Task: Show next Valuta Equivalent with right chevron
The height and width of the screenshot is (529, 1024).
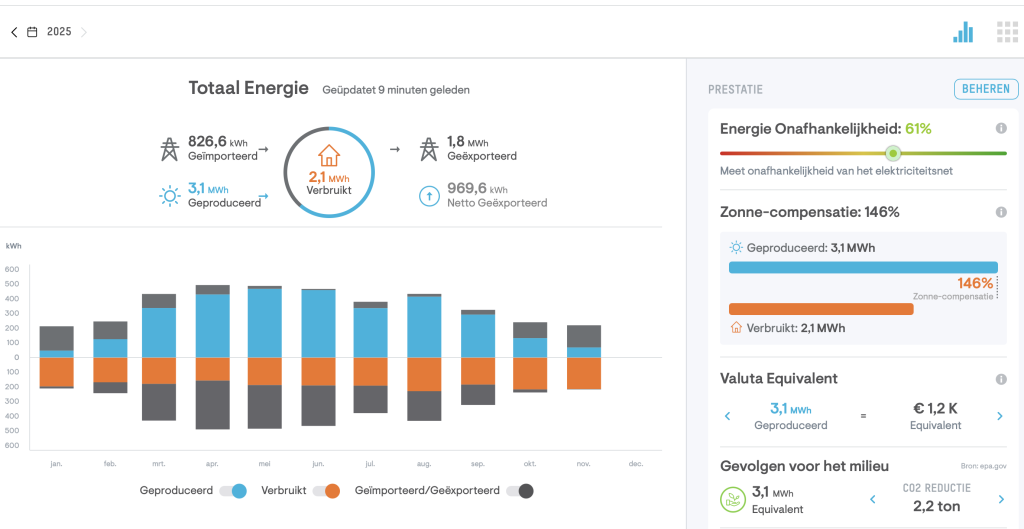Action: 999,416
